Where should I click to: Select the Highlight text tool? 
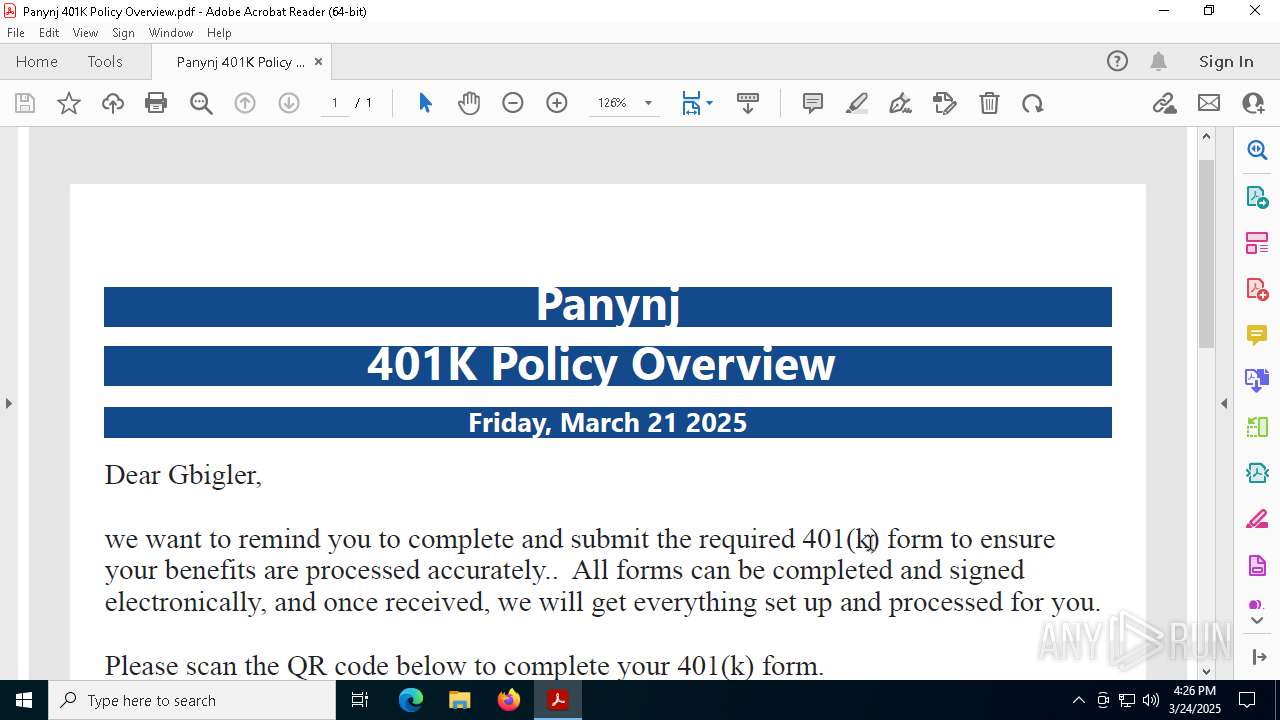click(x=857, y=103)
